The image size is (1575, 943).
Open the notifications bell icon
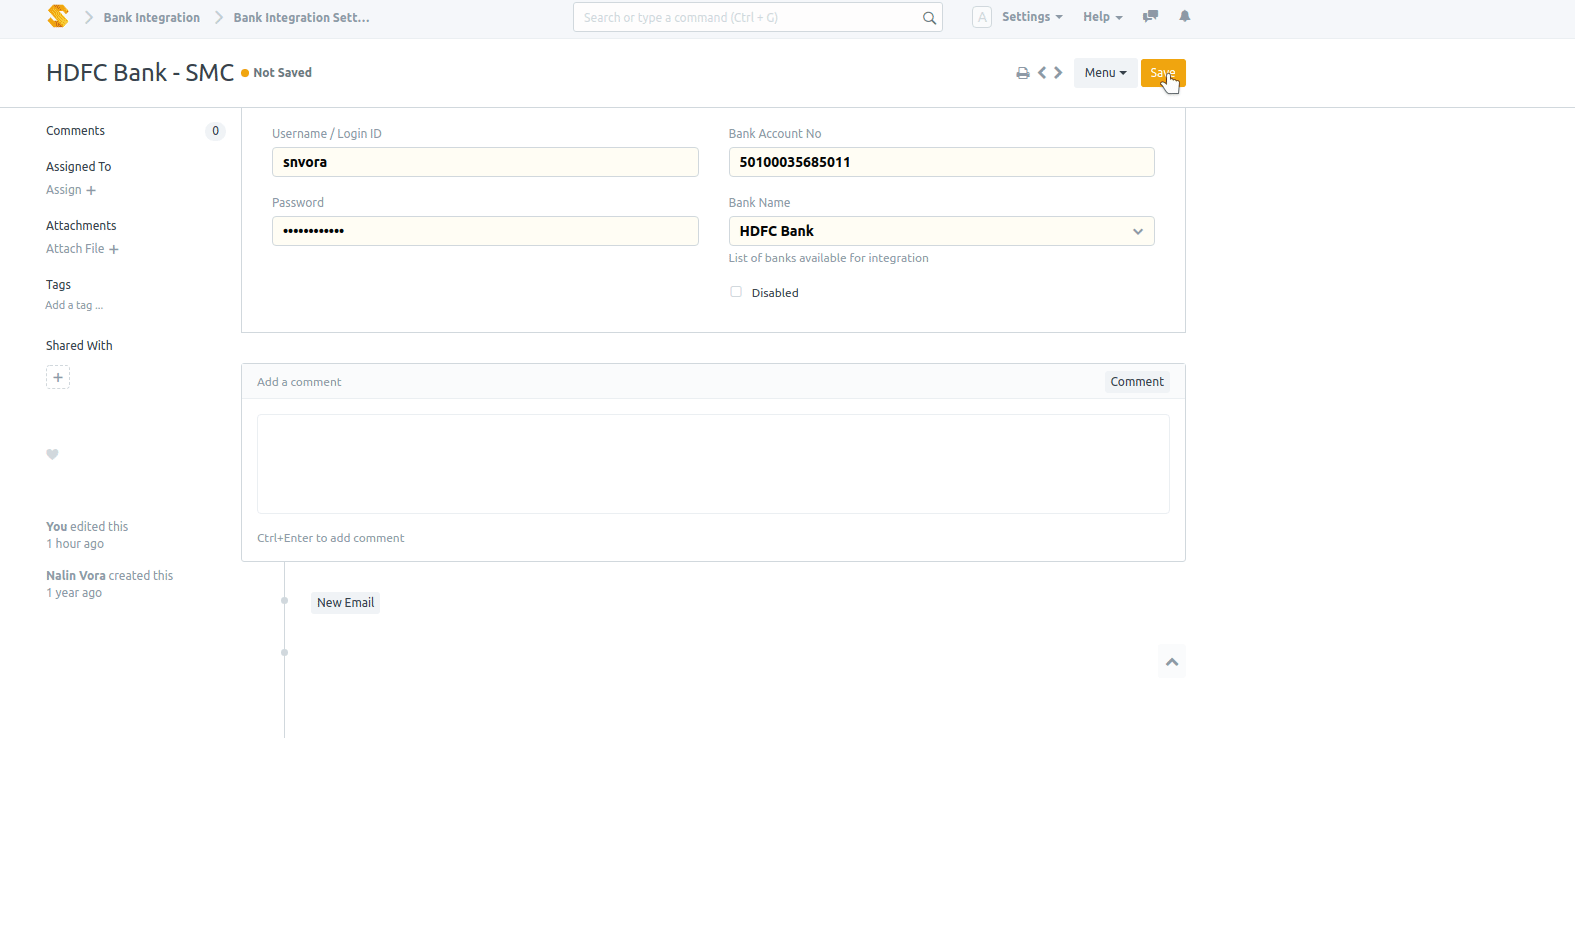click(1185, 16)
